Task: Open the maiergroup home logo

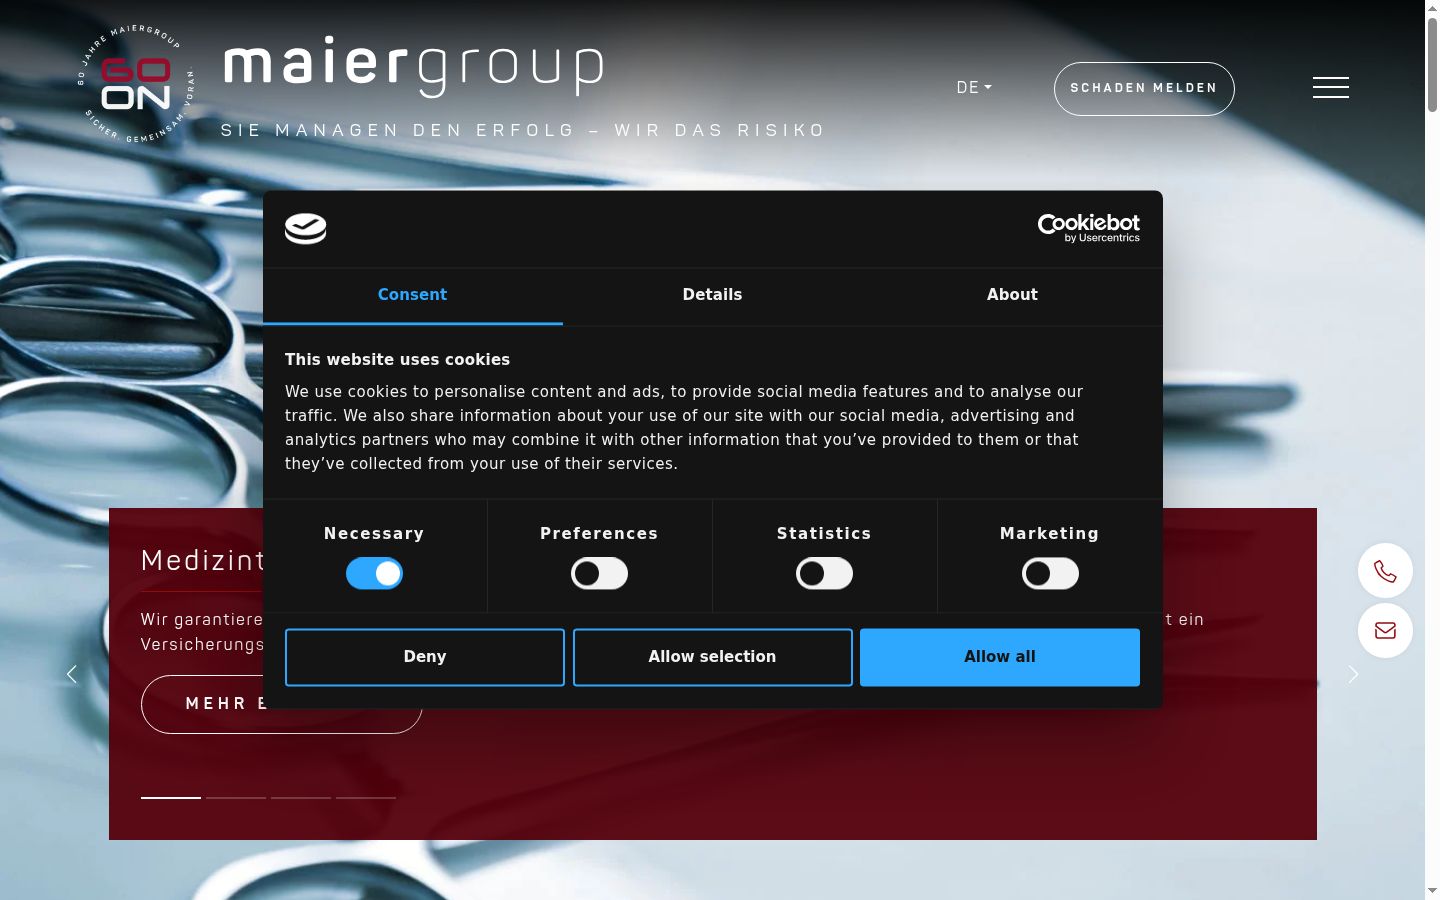Action: pos(413,69)
